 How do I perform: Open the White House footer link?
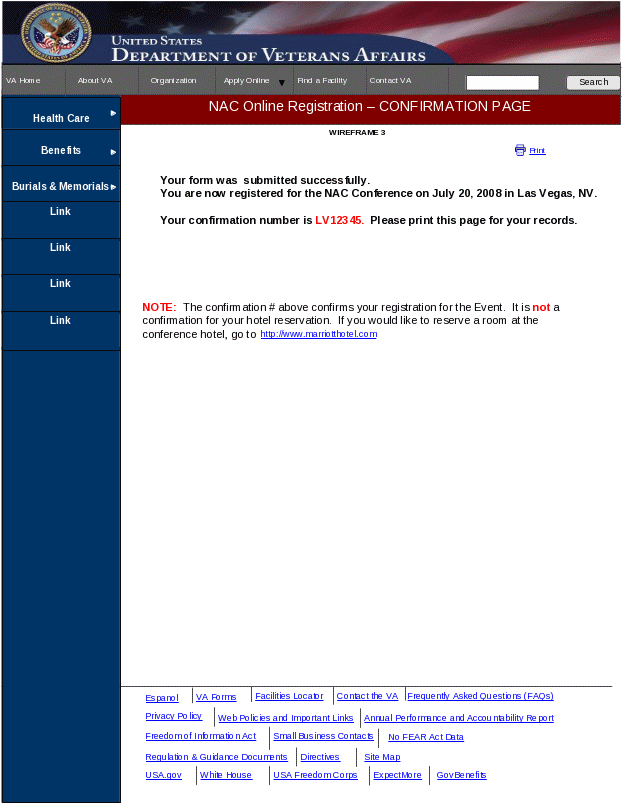pos(226,775)
